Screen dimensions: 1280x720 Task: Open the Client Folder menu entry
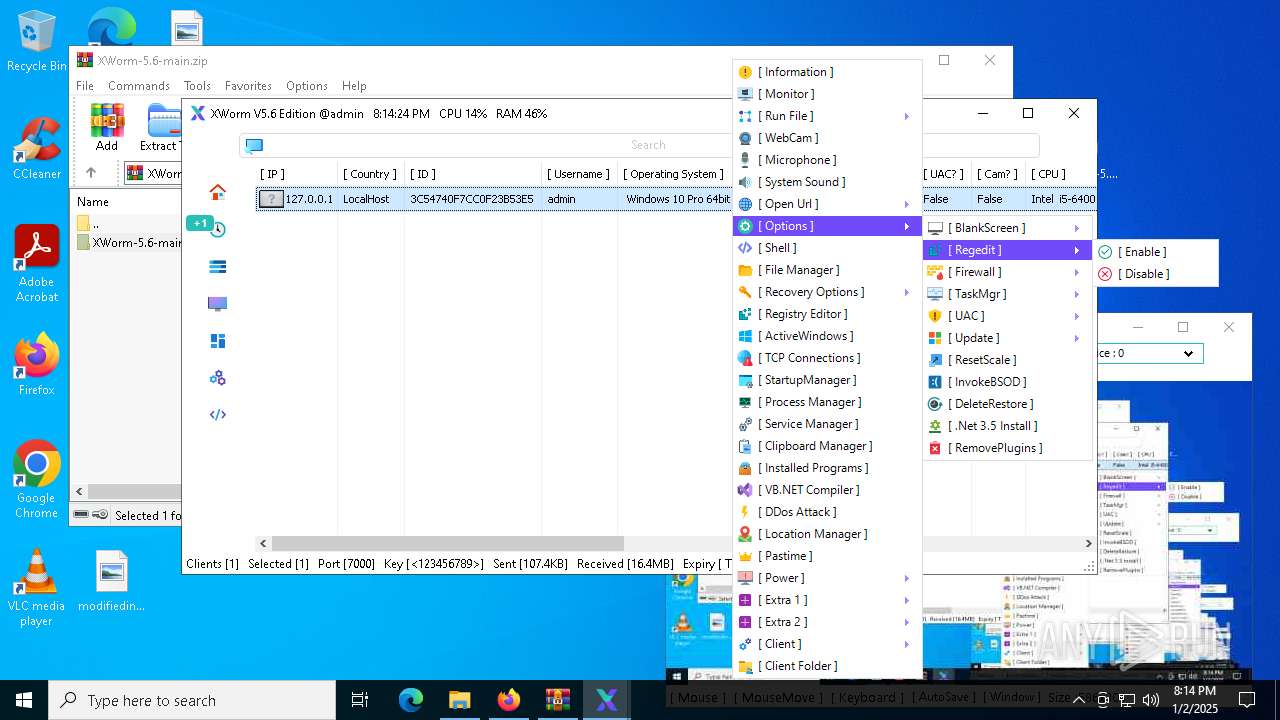point(827,666)
